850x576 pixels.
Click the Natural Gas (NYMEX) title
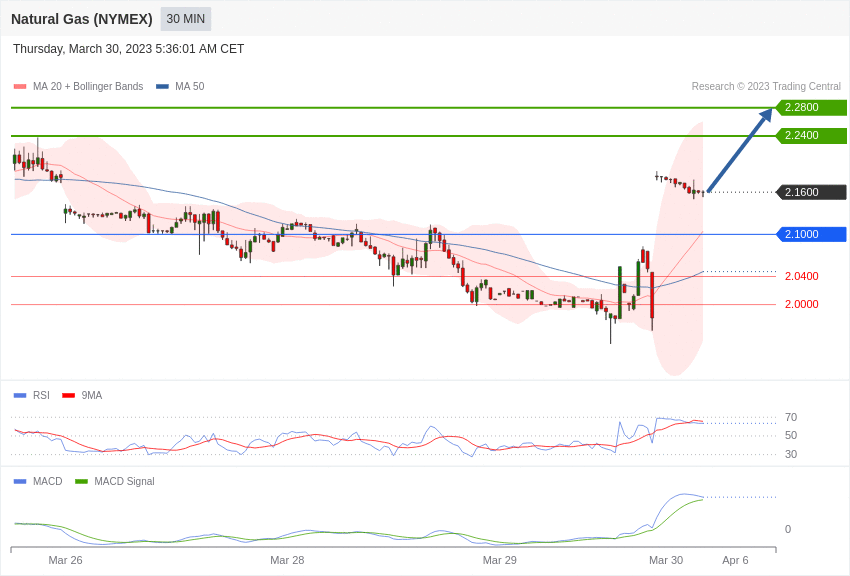pyautogui.click(x=82, y=19)
